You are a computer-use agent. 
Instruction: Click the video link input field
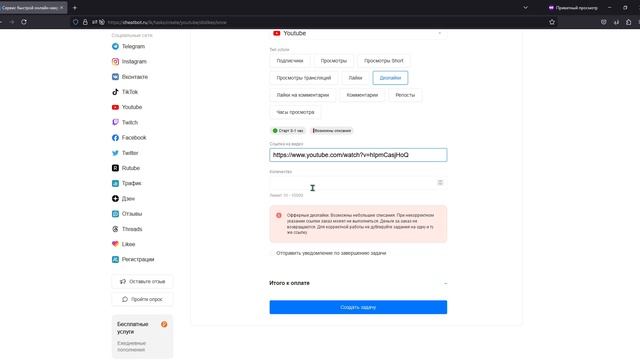tap(358, 155)
